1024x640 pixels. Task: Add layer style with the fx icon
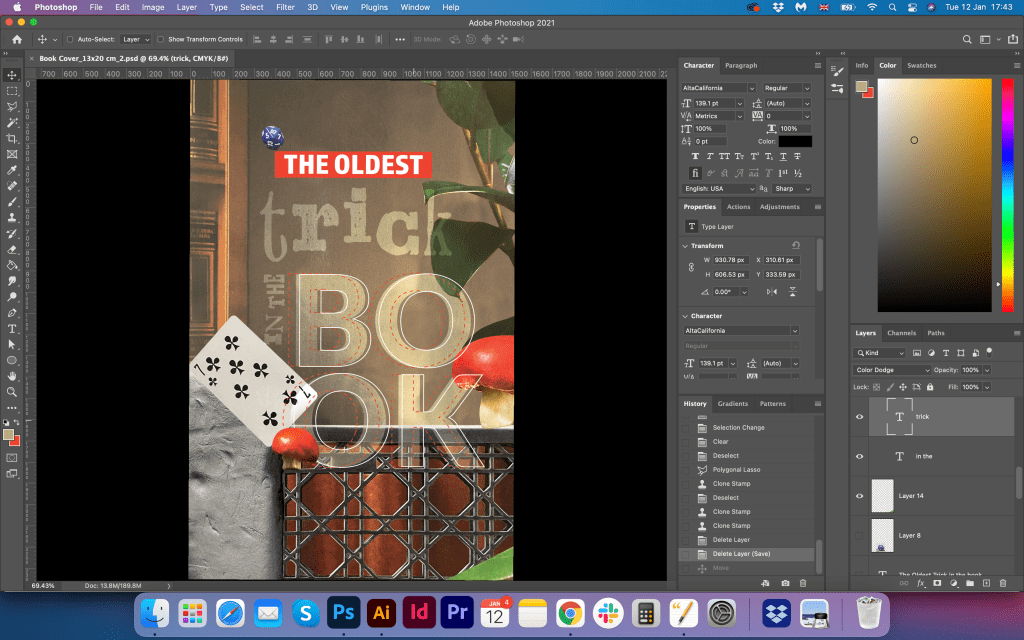coord(920,582)
